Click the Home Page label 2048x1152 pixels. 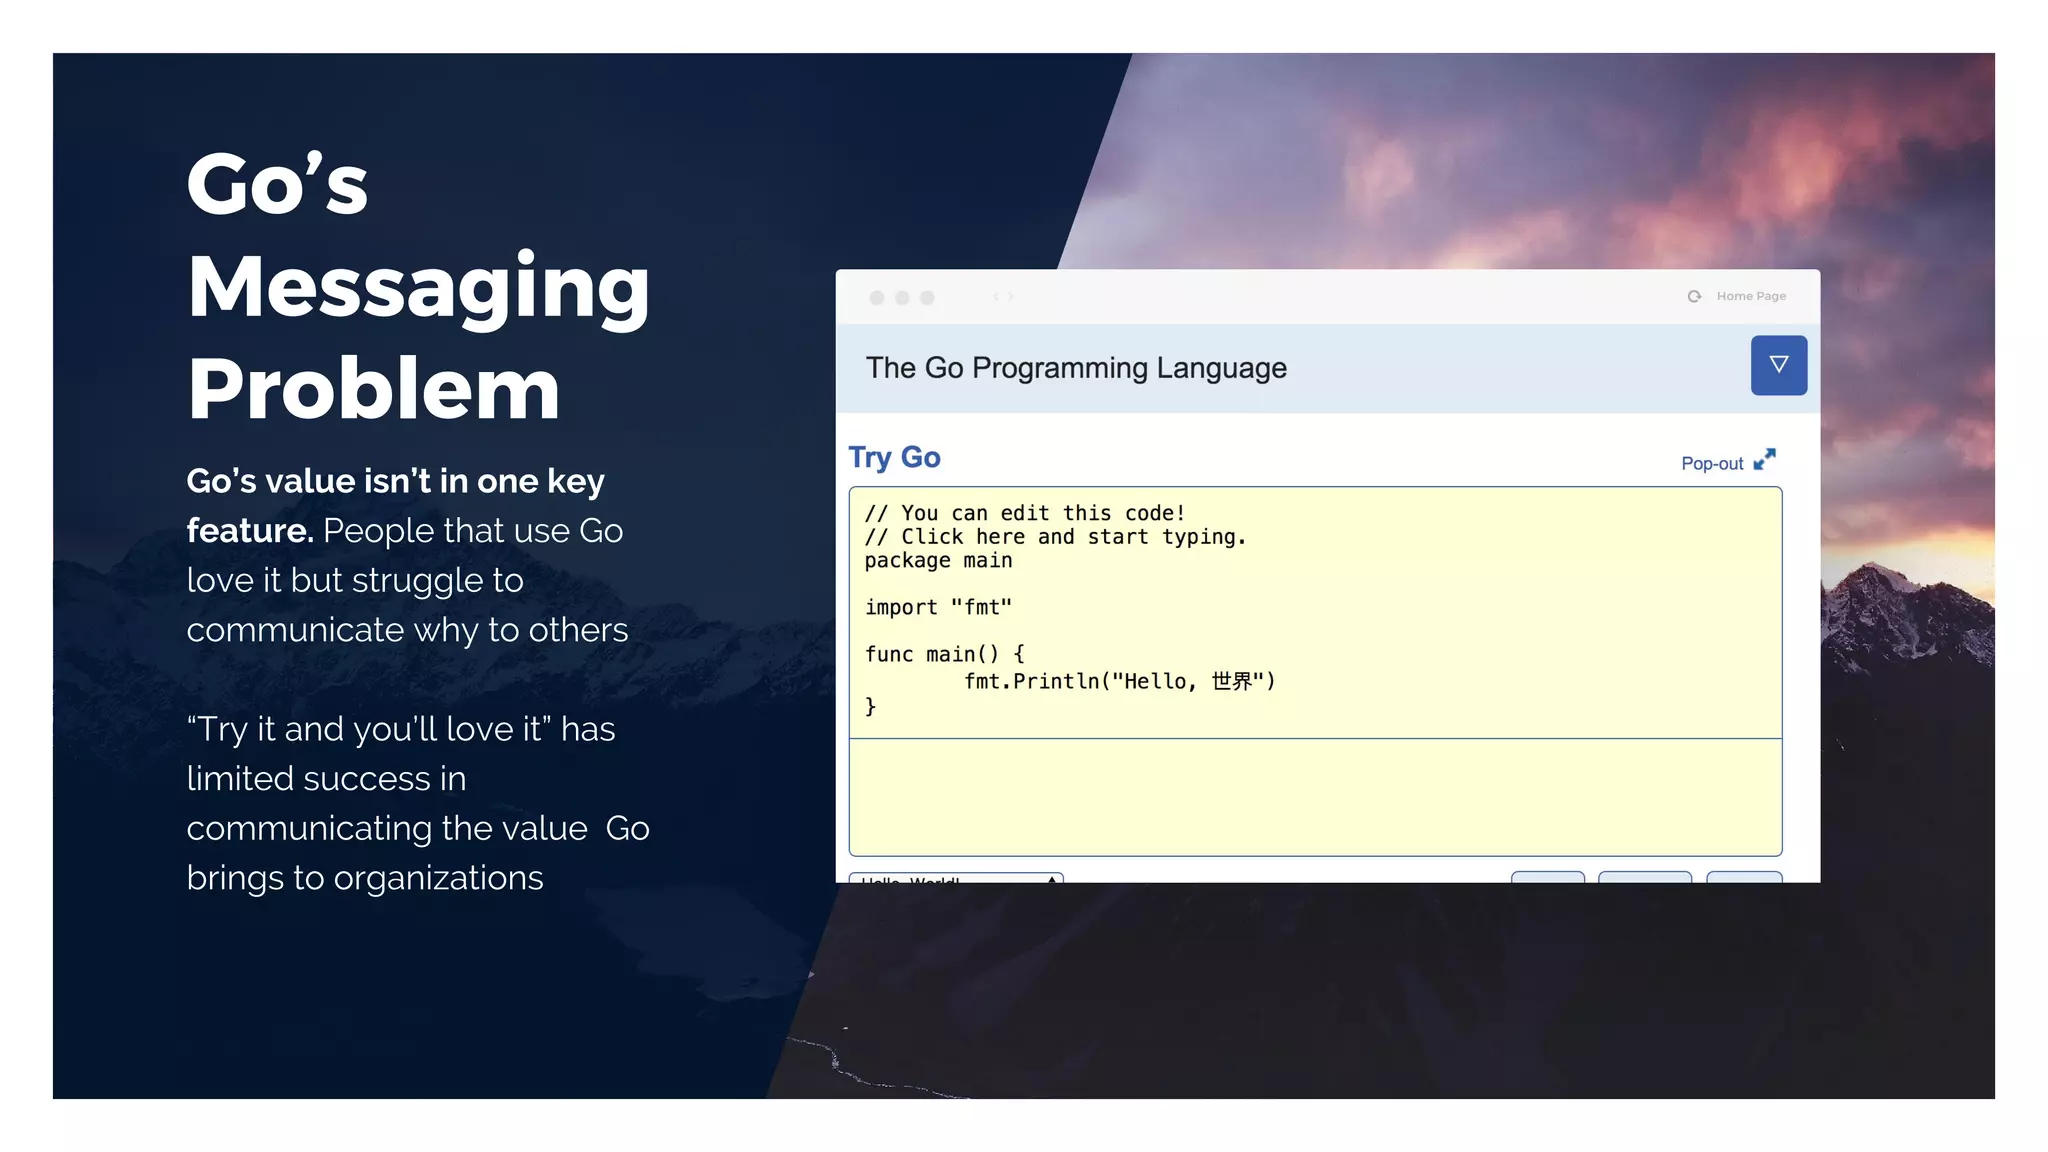point(1751,296)
